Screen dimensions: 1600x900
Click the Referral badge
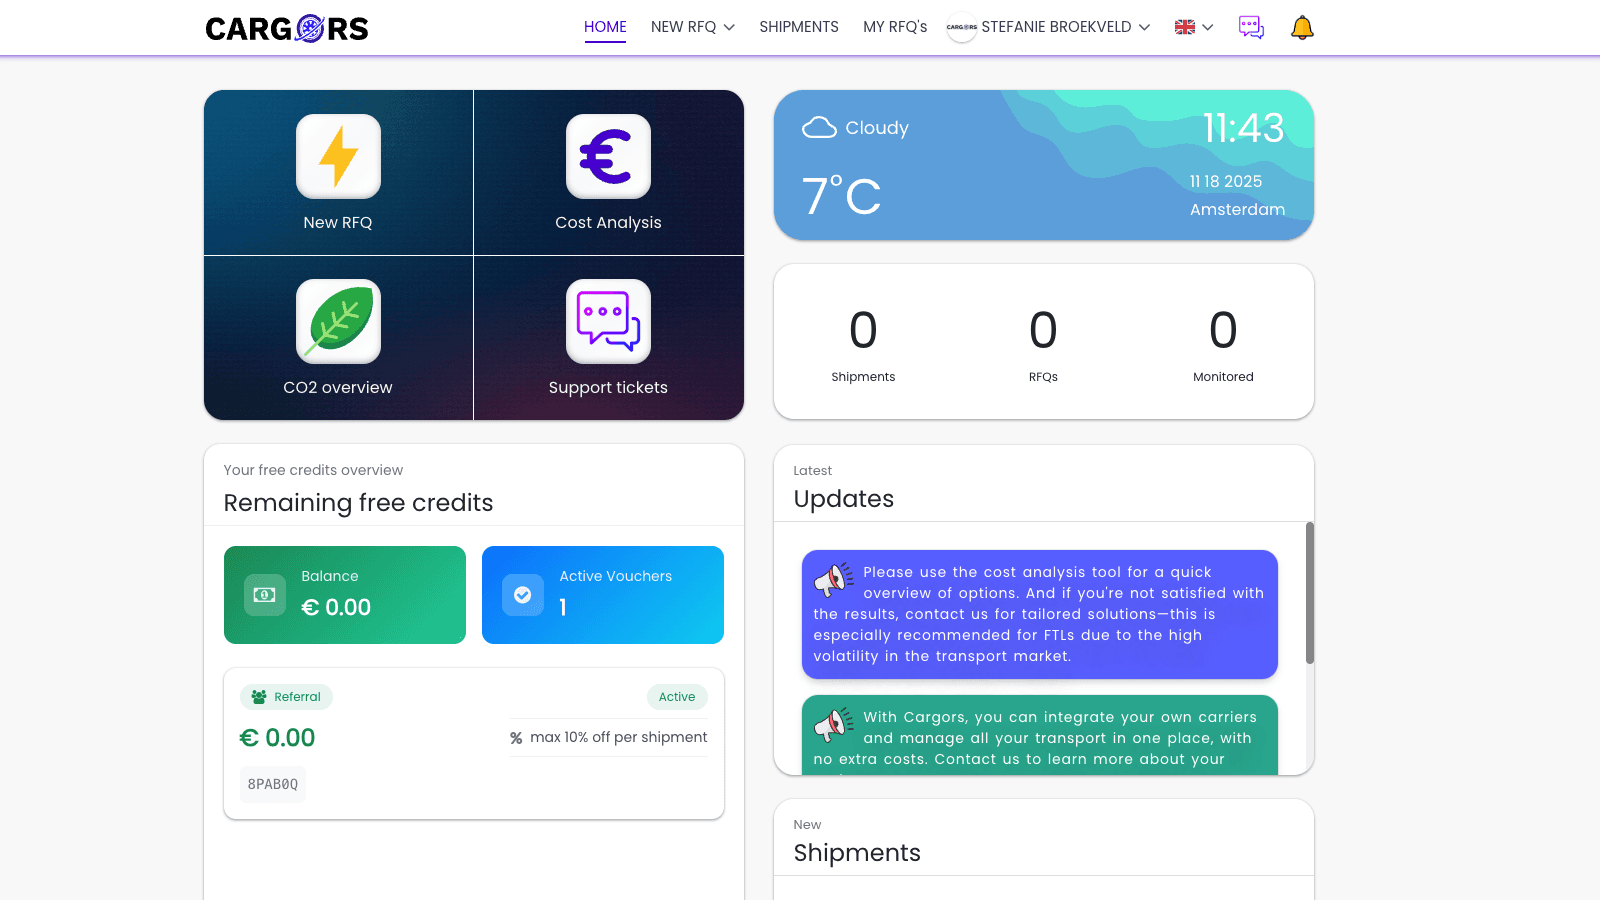[286, 697]
